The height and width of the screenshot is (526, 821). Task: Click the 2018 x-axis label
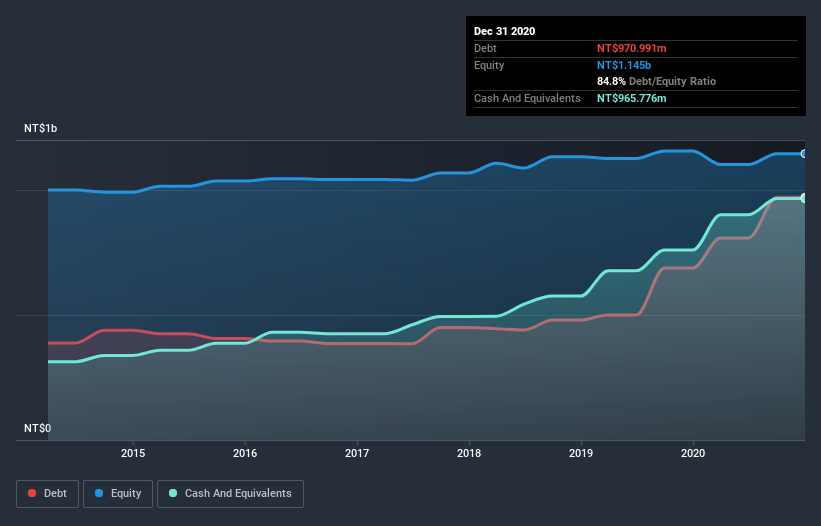(469, 453)
